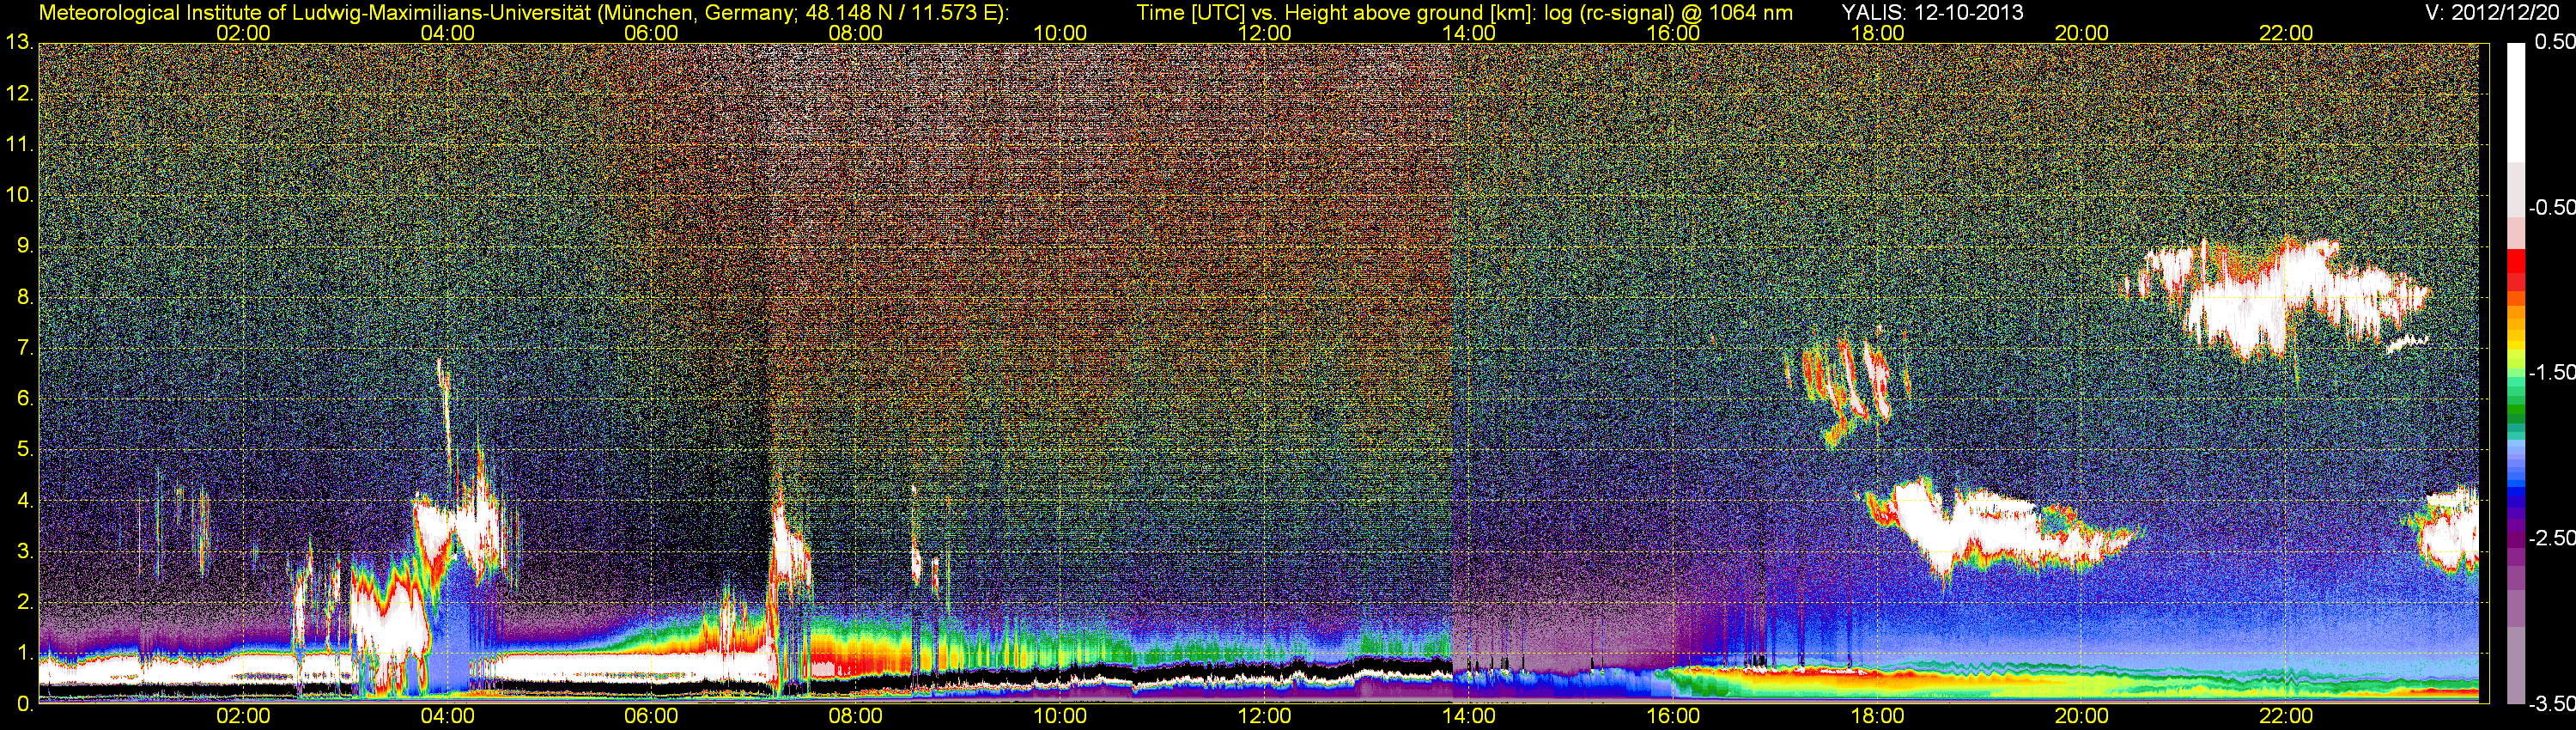
Task: Click the 18:00 label on the top time axis
Action: point(1877,33)
